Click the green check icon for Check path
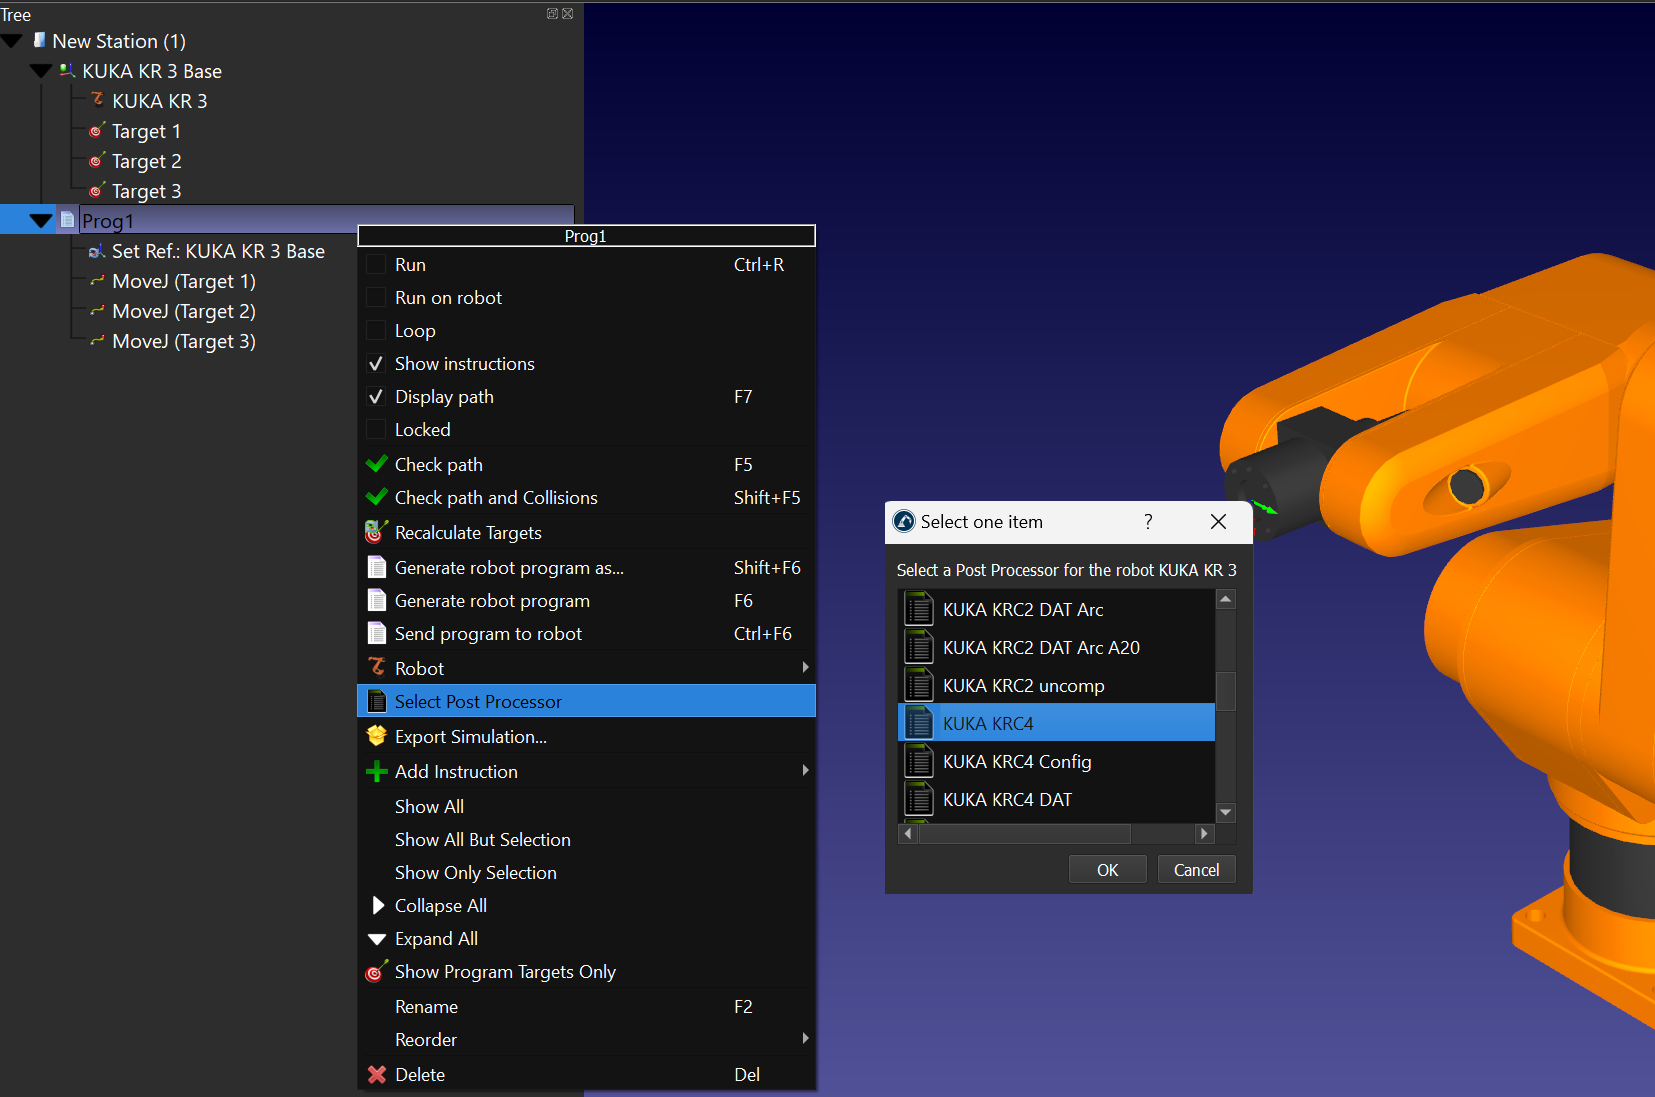Viewport: 1655px width, 1097px height. tap(377, 464)
